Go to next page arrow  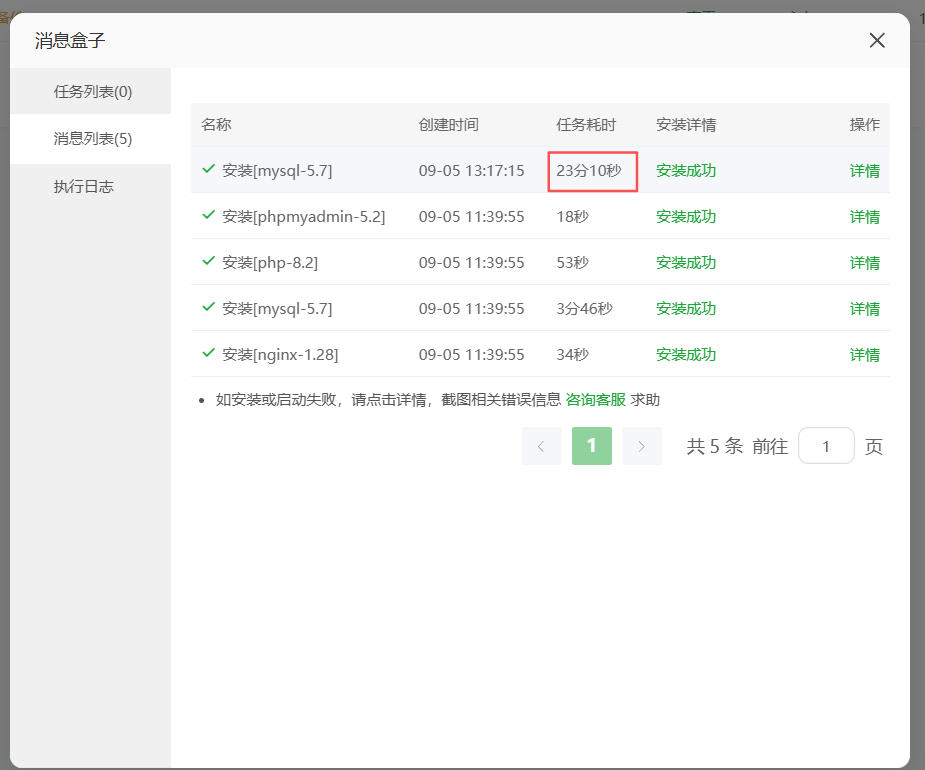coord(642,446)
